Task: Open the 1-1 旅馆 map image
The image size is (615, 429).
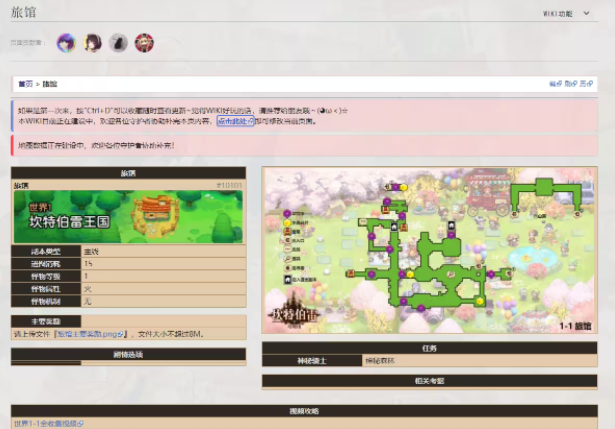Action: (x=429, y=250)
